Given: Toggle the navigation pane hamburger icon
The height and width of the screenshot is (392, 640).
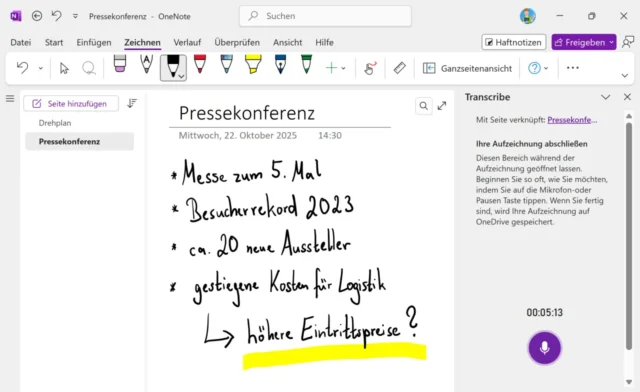Looking at the screenshot, I should point(10,98).
